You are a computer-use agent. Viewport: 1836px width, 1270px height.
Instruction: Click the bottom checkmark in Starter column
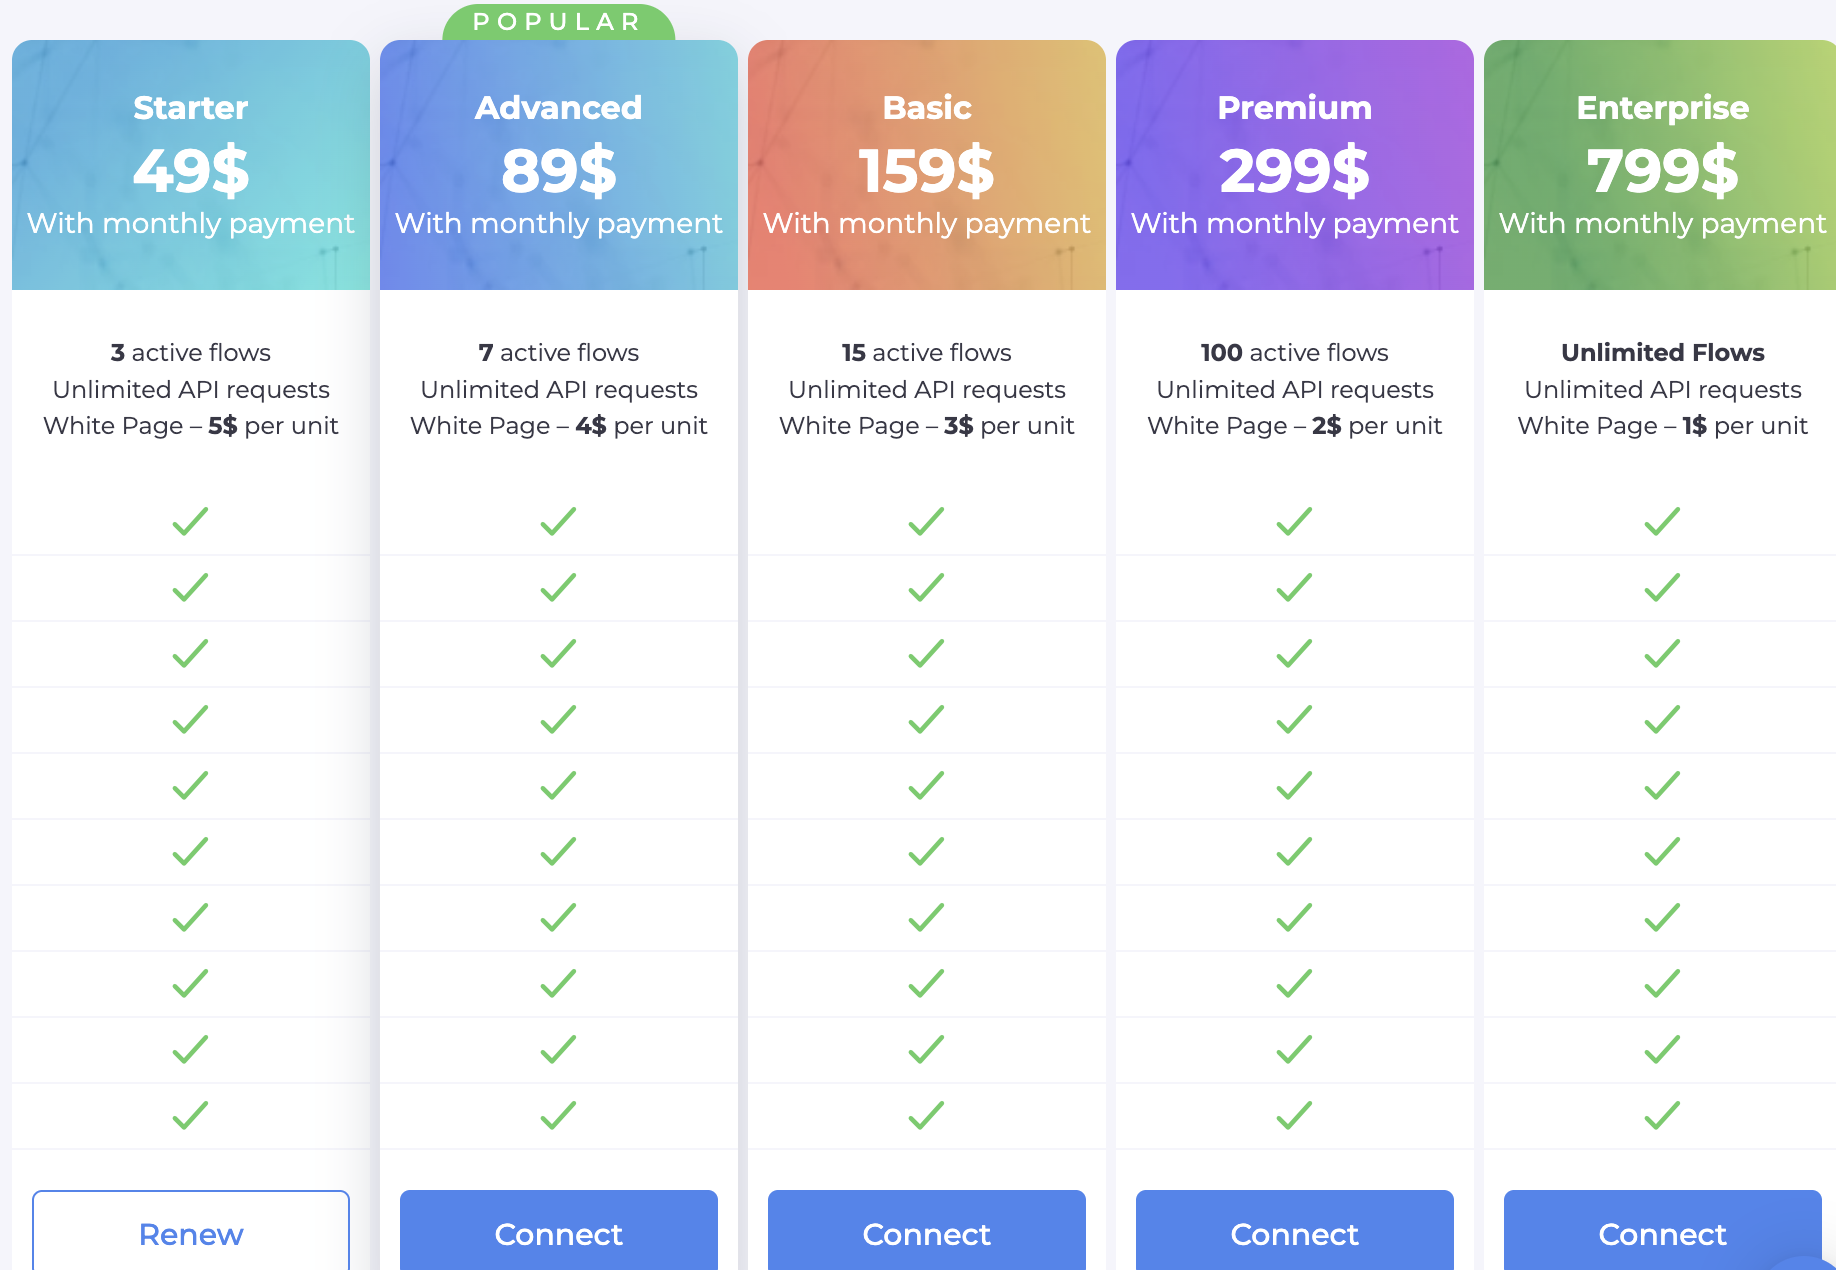pos(190,1115)
